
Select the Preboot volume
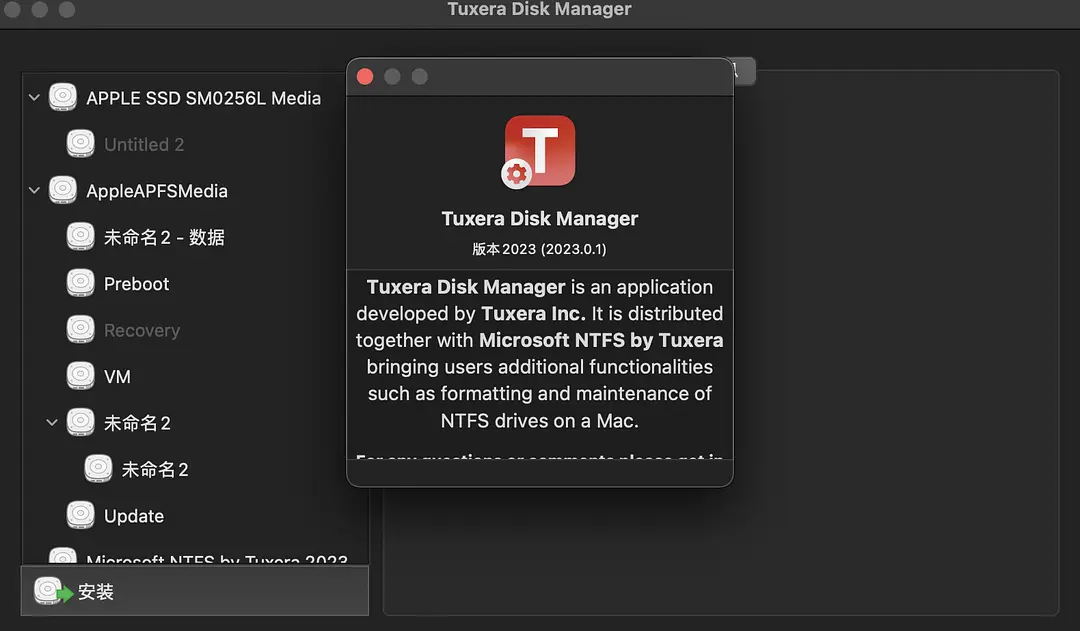(x=136, y=284)
